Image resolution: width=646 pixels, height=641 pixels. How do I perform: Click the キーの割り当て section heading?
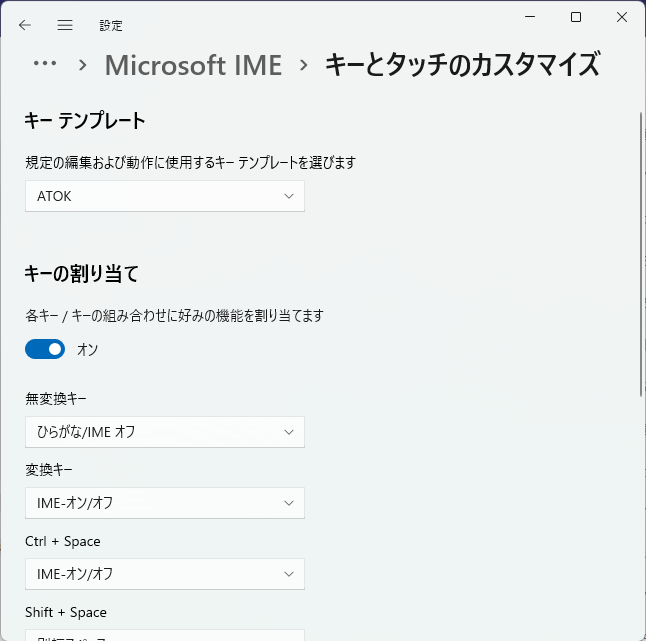point(81,274)
